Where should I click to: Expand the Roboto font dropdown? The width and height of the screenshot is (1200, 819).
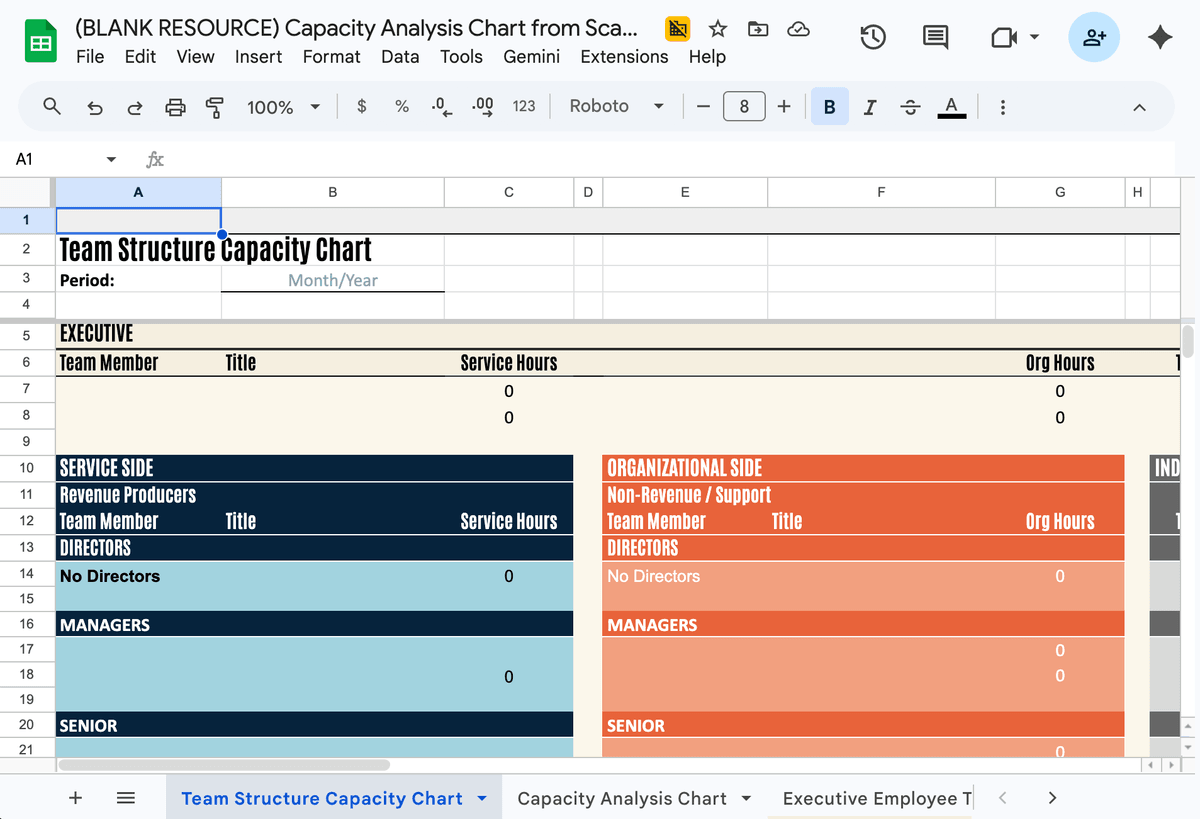coord(616,106)
